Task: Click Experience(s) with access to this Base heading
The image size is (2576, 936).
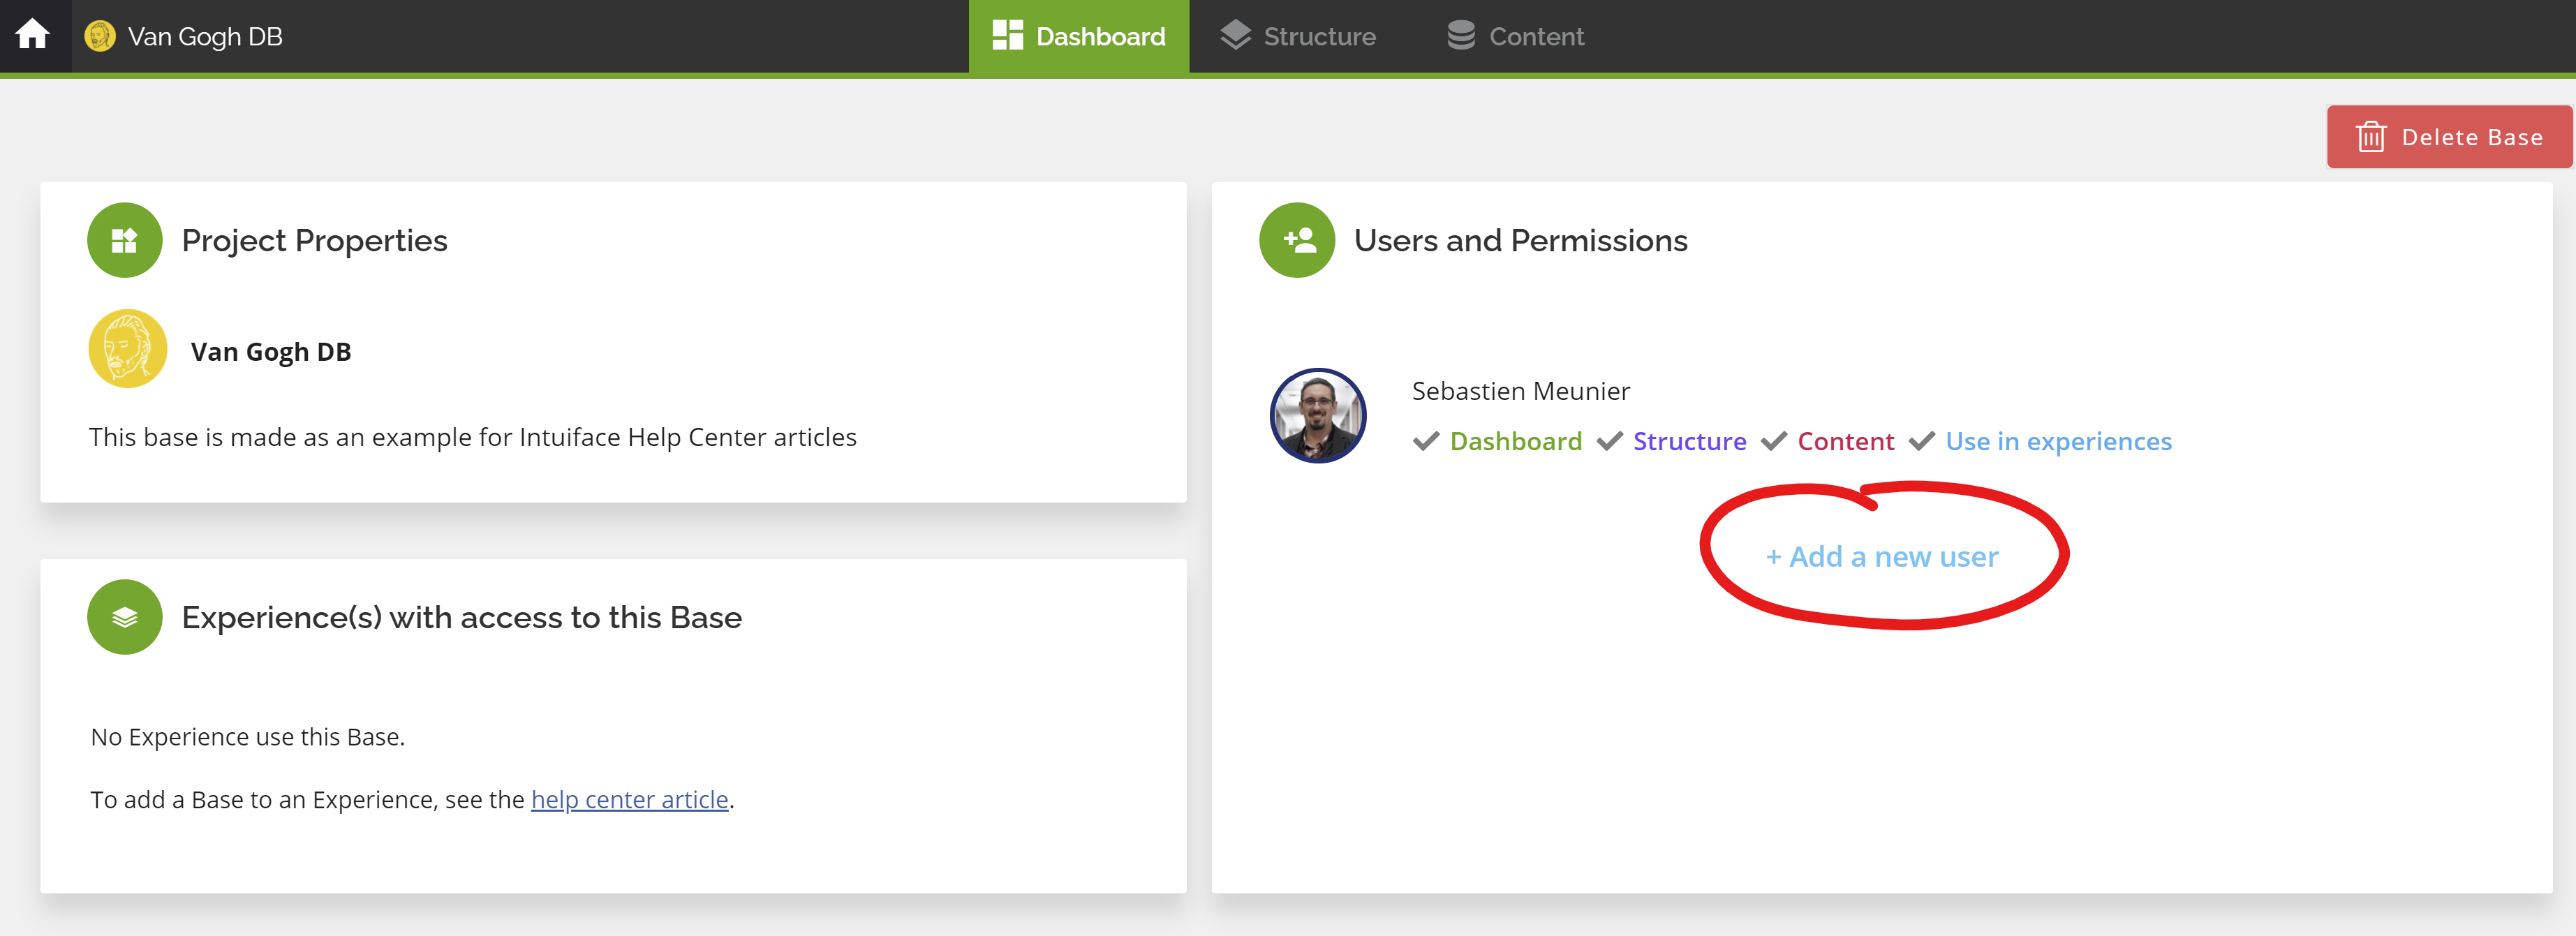Action: tap(462, 617)
